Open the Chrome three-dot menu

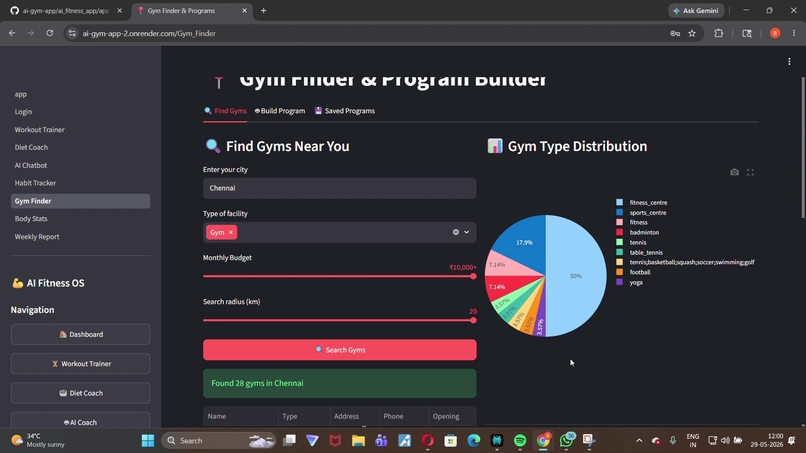tap(794, 33)
